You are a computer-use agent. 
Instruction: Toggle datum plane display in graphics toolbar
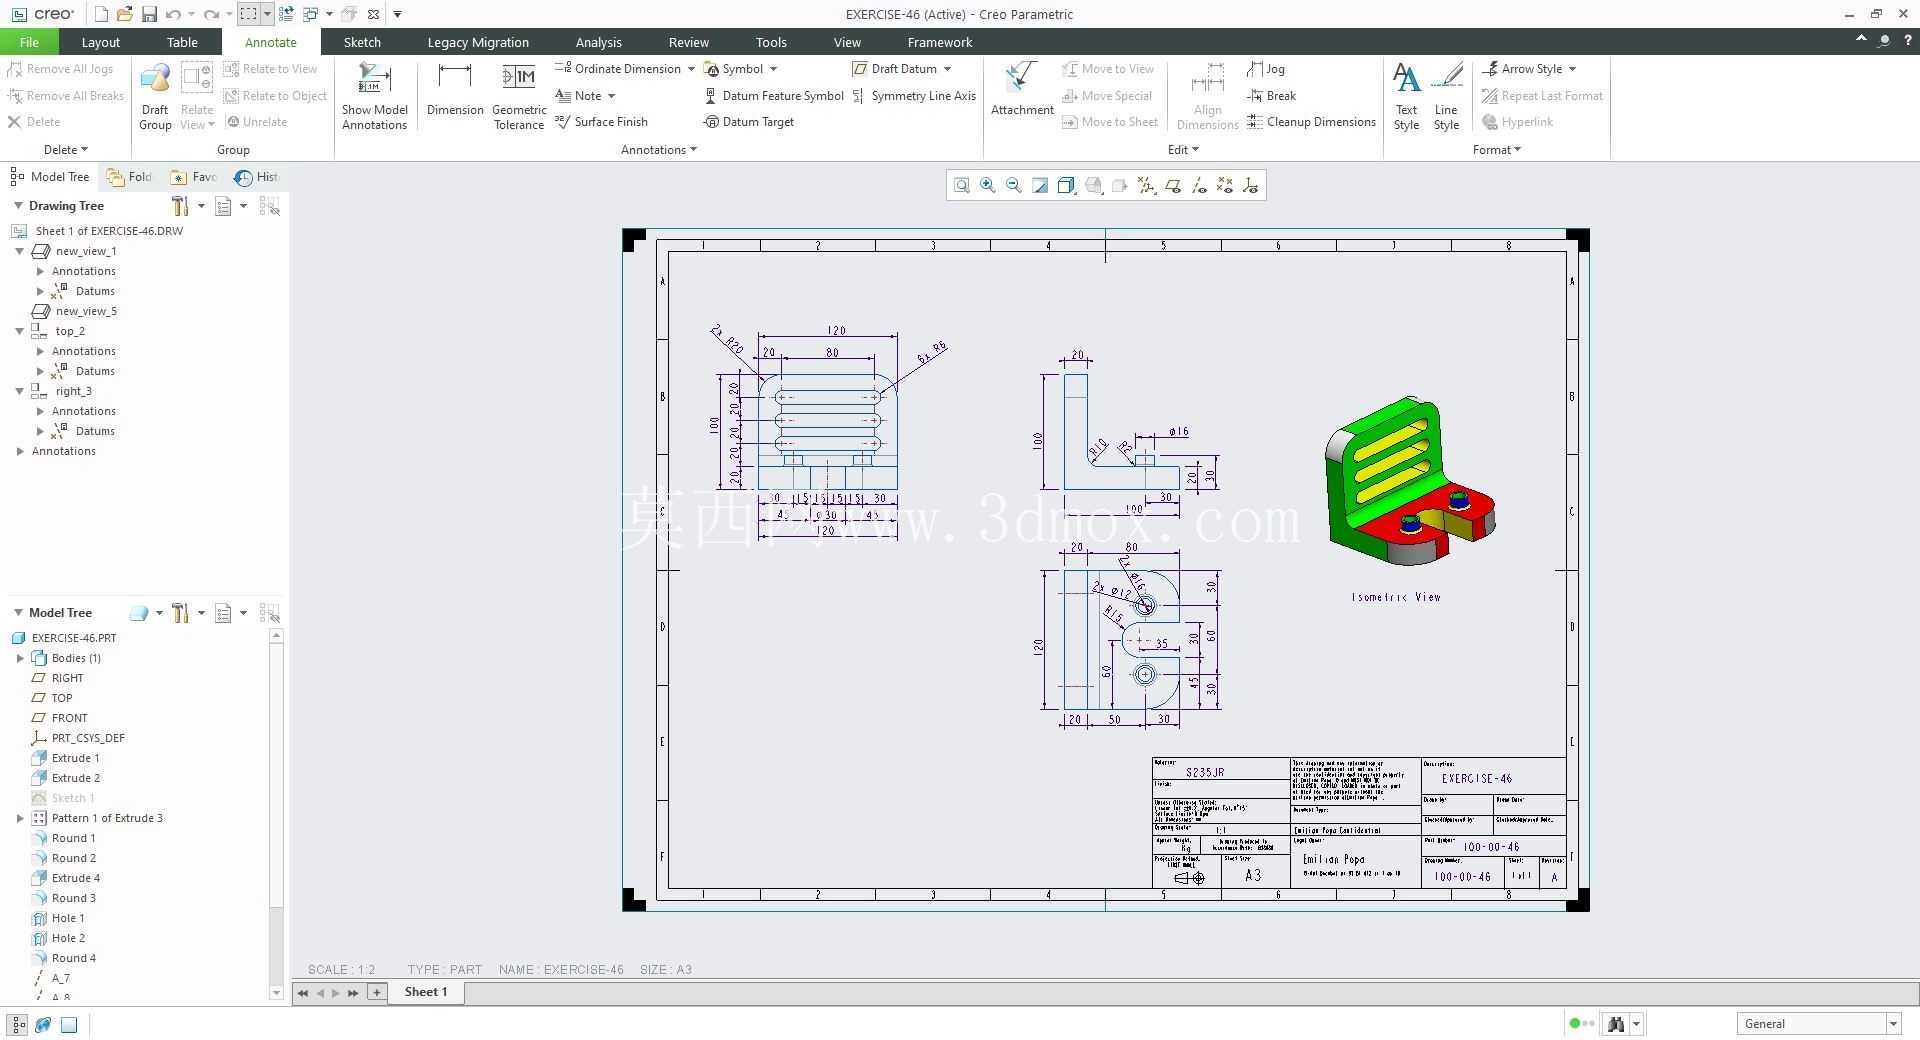point(1172,185)
